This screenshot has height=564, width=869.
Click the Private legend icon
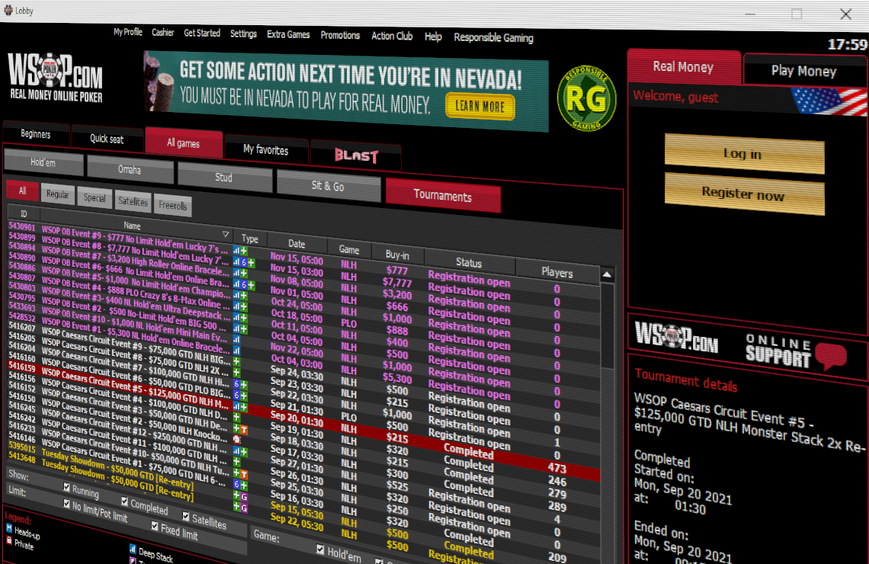[x=9, y=540]
